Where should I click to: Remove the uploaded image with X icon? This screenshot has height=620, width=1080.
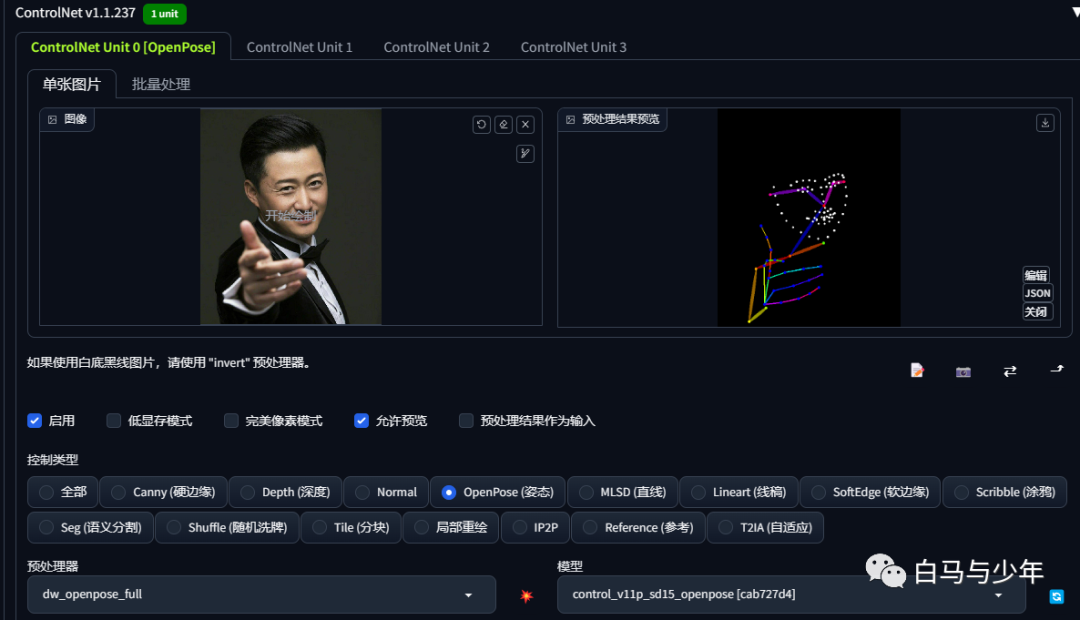click(x=526, y=125)
